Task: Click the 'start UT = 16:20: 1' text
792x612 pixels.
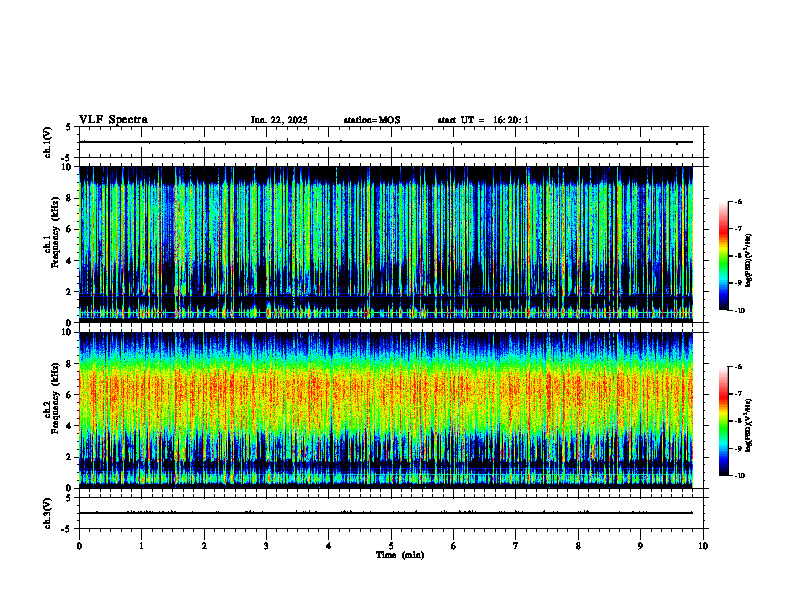Action: pos(483,120)
